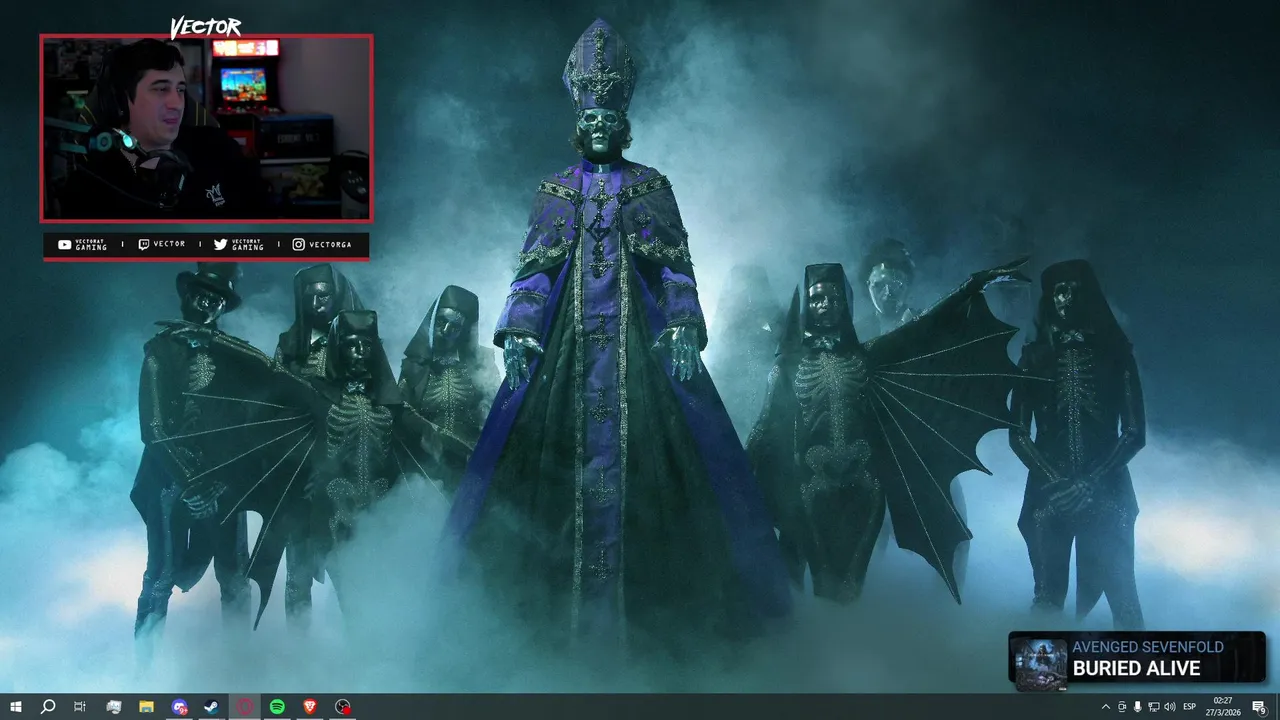Switch to the Opera GX browser

(245, 707)
